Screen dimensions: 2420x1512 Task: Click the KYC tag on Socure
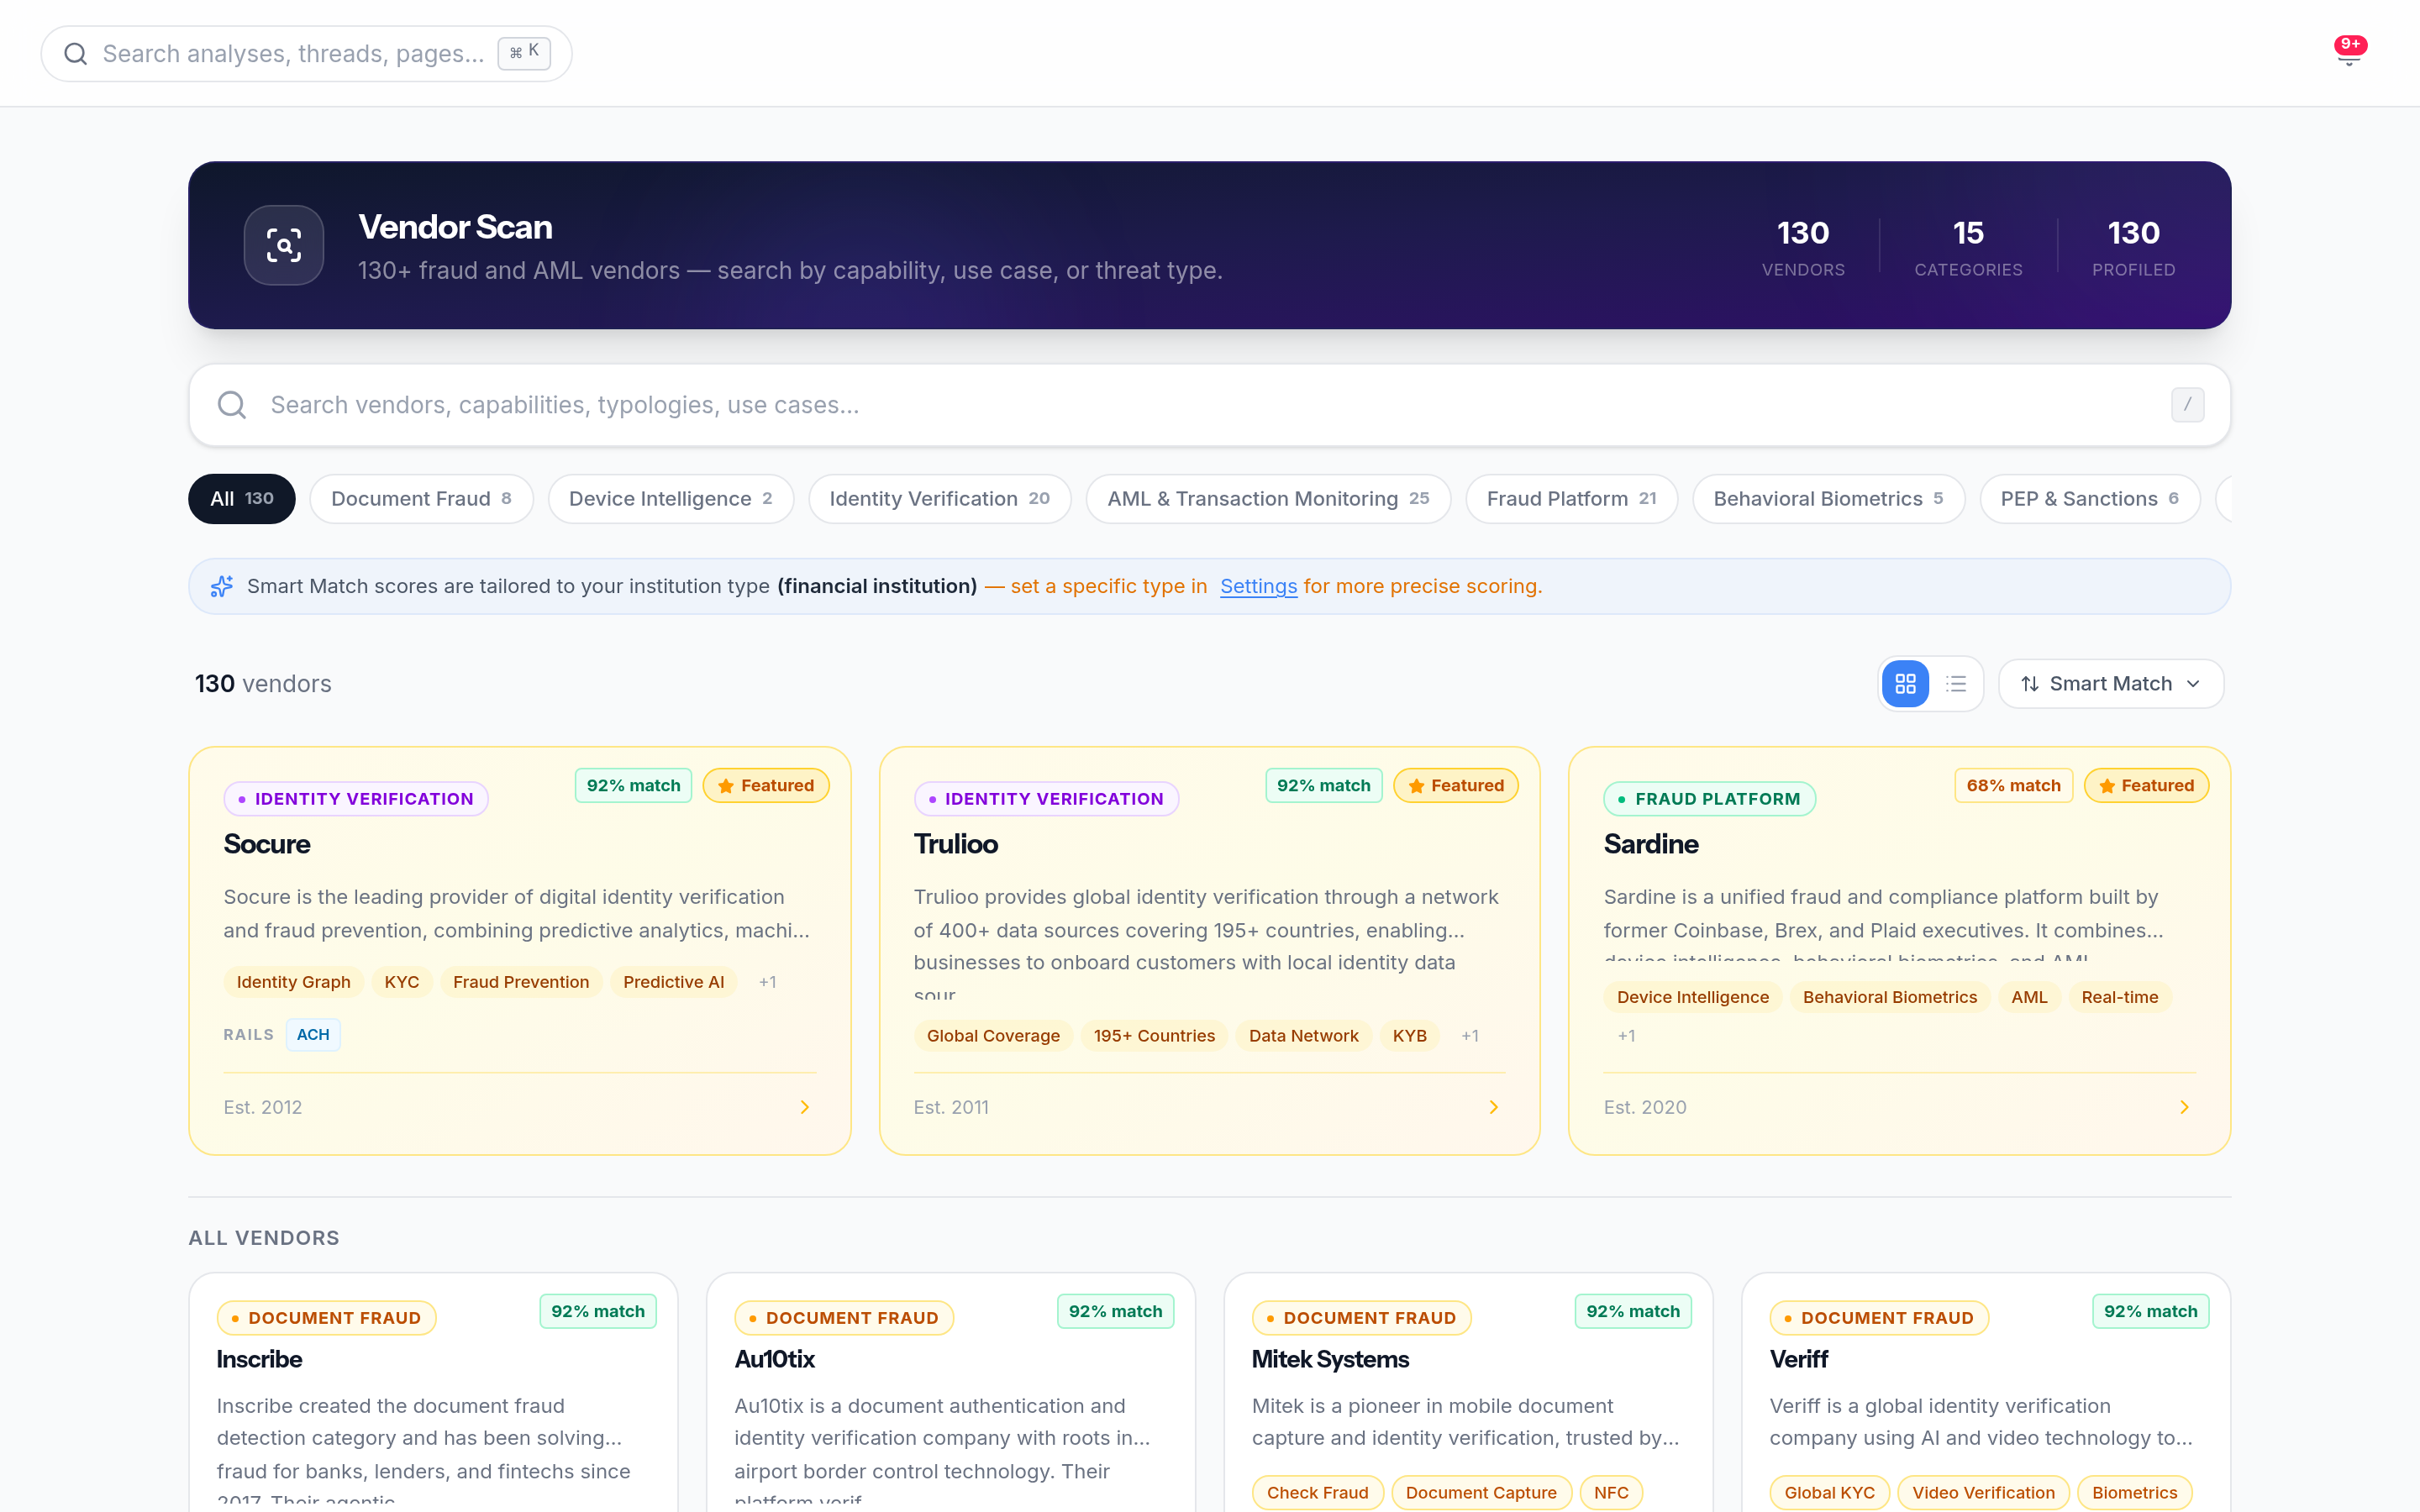tap(402, 982)
